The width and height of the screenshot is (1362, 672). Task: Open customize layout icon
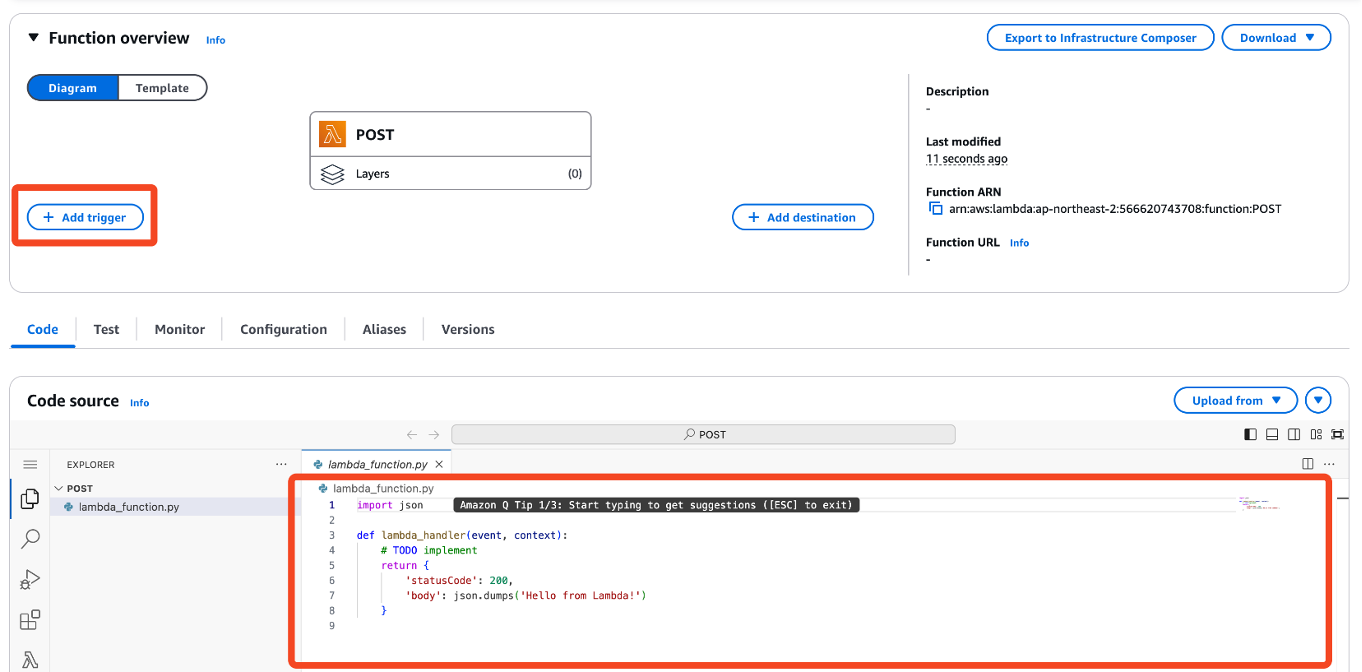(x=1316, y=435)
